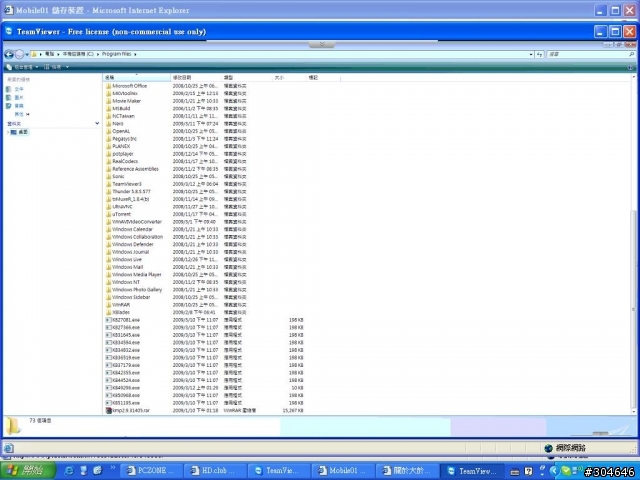640x480 pixels.
Task: Select the Desktop item in folder tree
Action: point(20,132)
